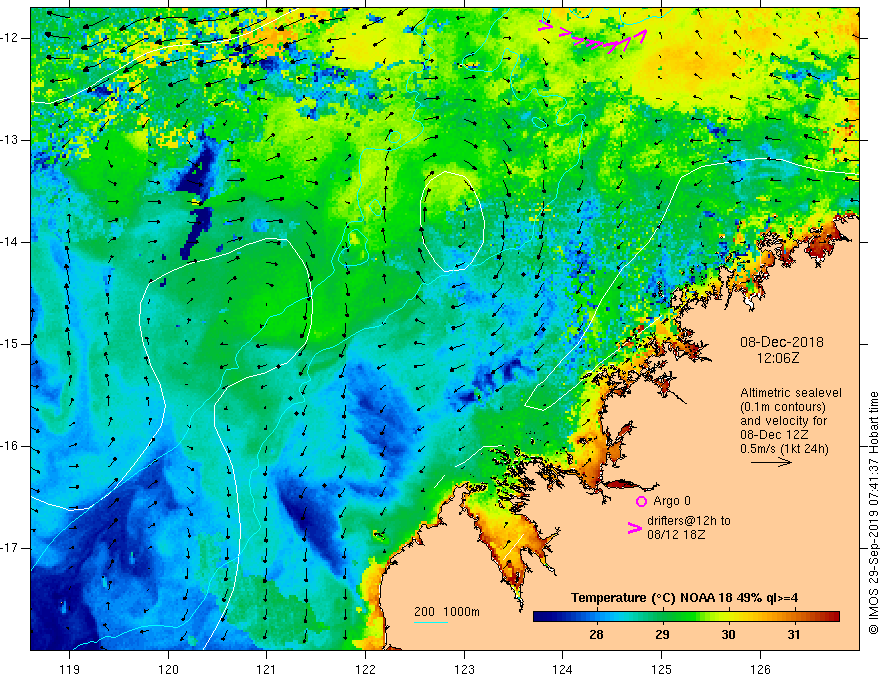Click the 29 tick label on color bar
Screen dimensions: 880x680
(x=662, y=635)
